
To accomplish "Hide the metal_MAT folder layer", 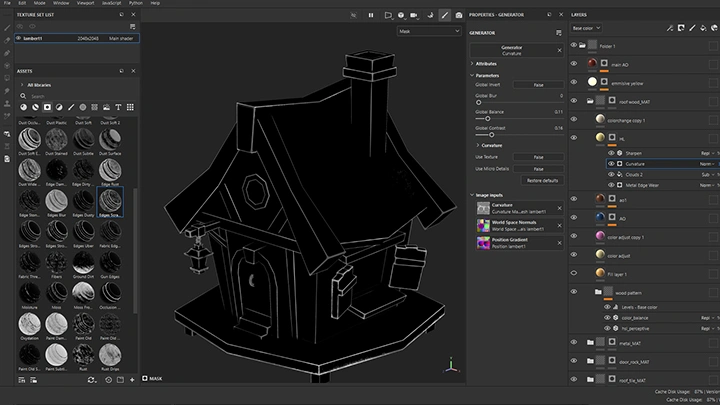I will click(x=574, y=342).
